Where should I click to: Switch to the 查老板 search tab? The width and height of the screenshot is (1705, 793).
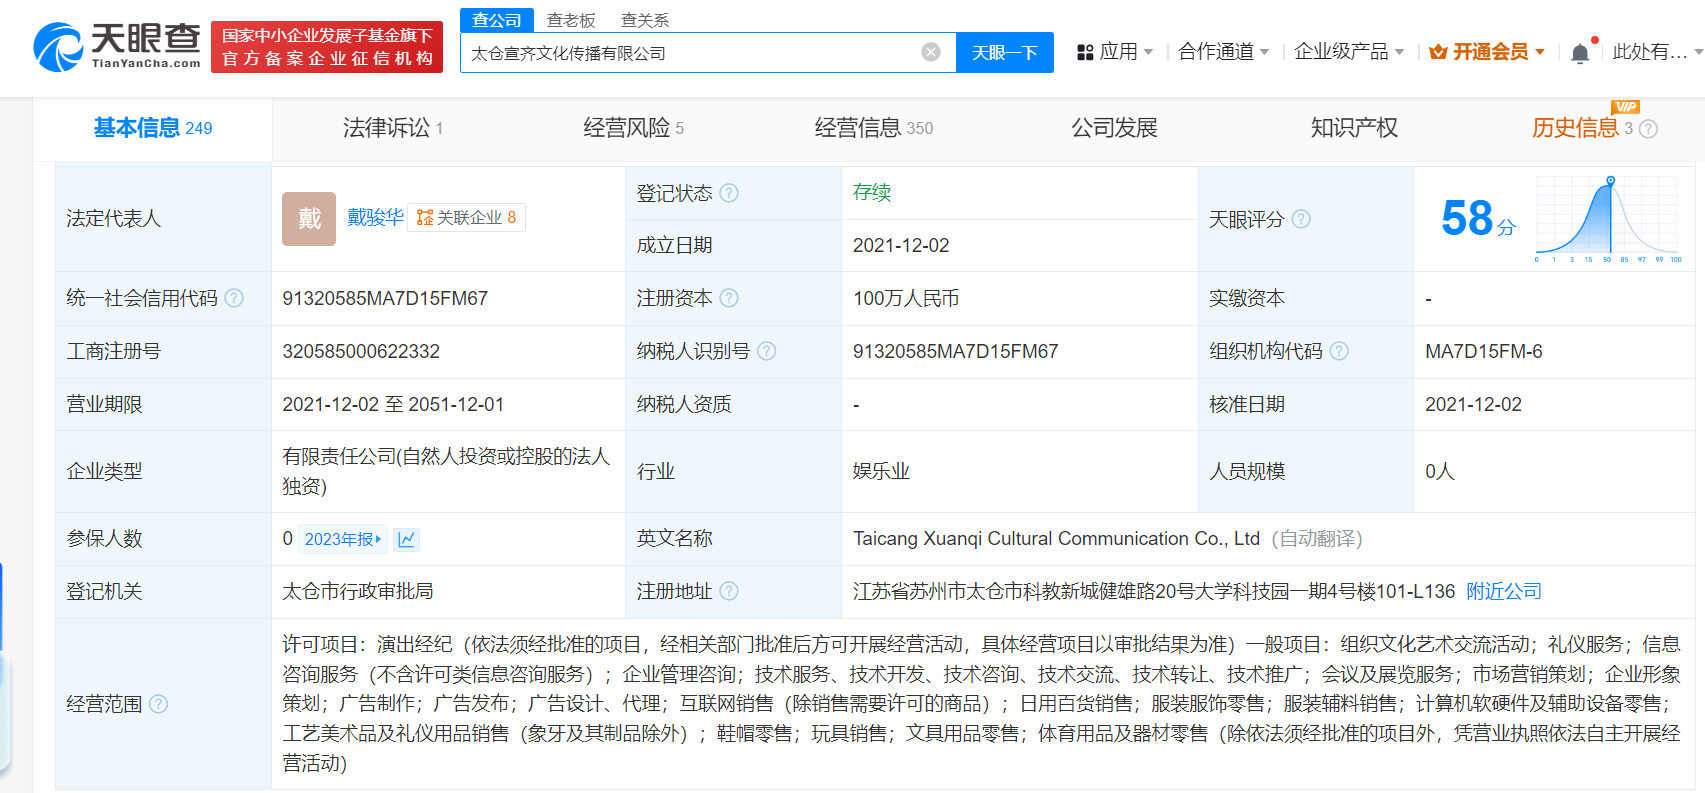pos(571,20)
